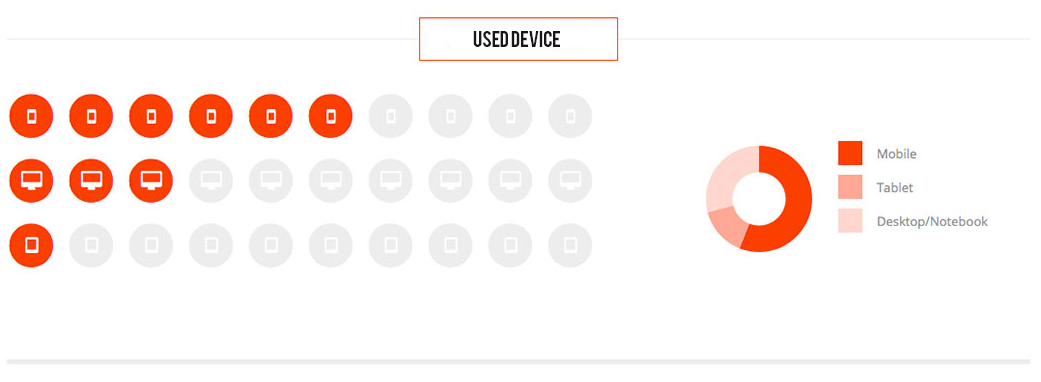Click the Tablet legend label

click(x=895, y=188)
